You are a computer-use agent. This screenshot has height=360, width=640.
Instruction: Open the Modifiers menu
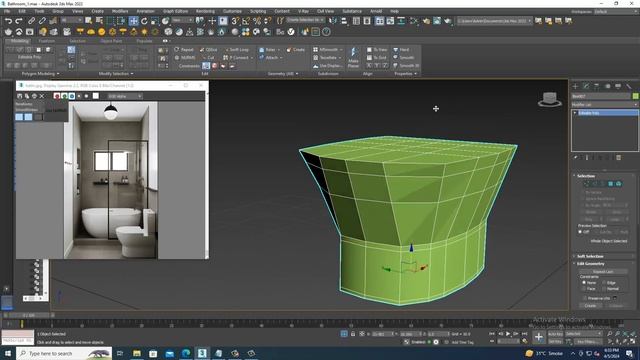tap(120, 11)
